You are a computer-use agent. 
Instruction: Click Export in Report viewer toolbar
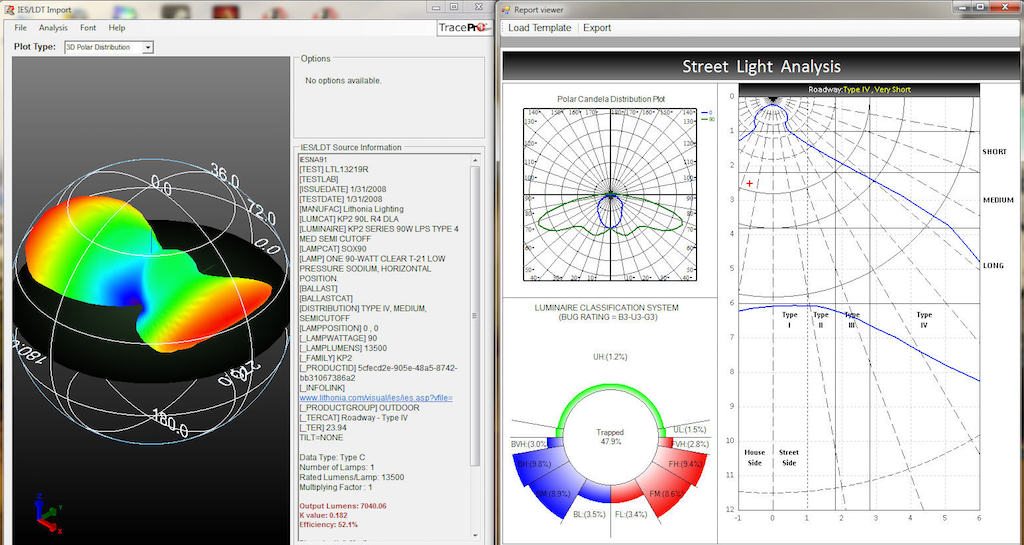[x=597, y=28]
